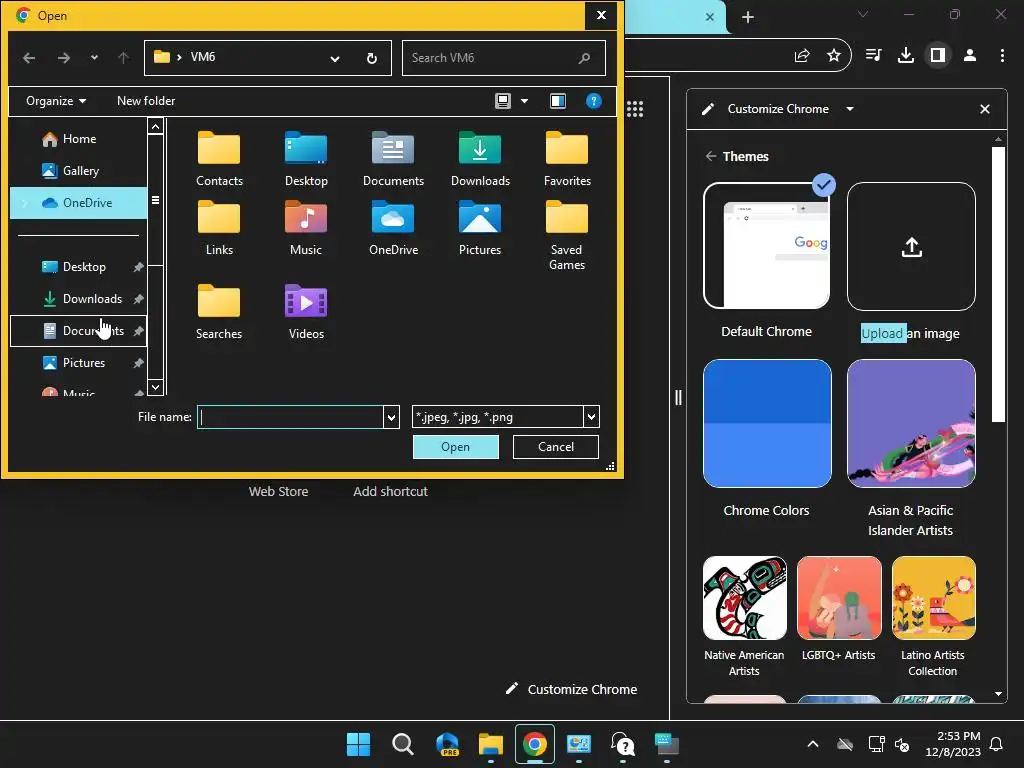Open the Saved Games folder
The width and height of the screenshot is (1024, 768).
tap(567, 235)
